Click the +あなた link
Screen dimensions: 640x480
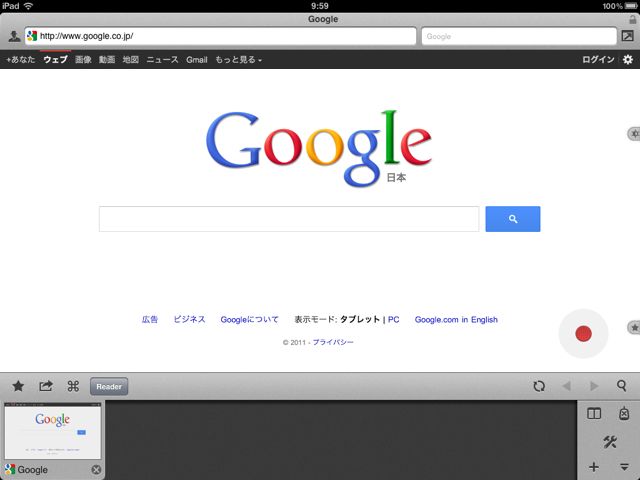(21, 60)
